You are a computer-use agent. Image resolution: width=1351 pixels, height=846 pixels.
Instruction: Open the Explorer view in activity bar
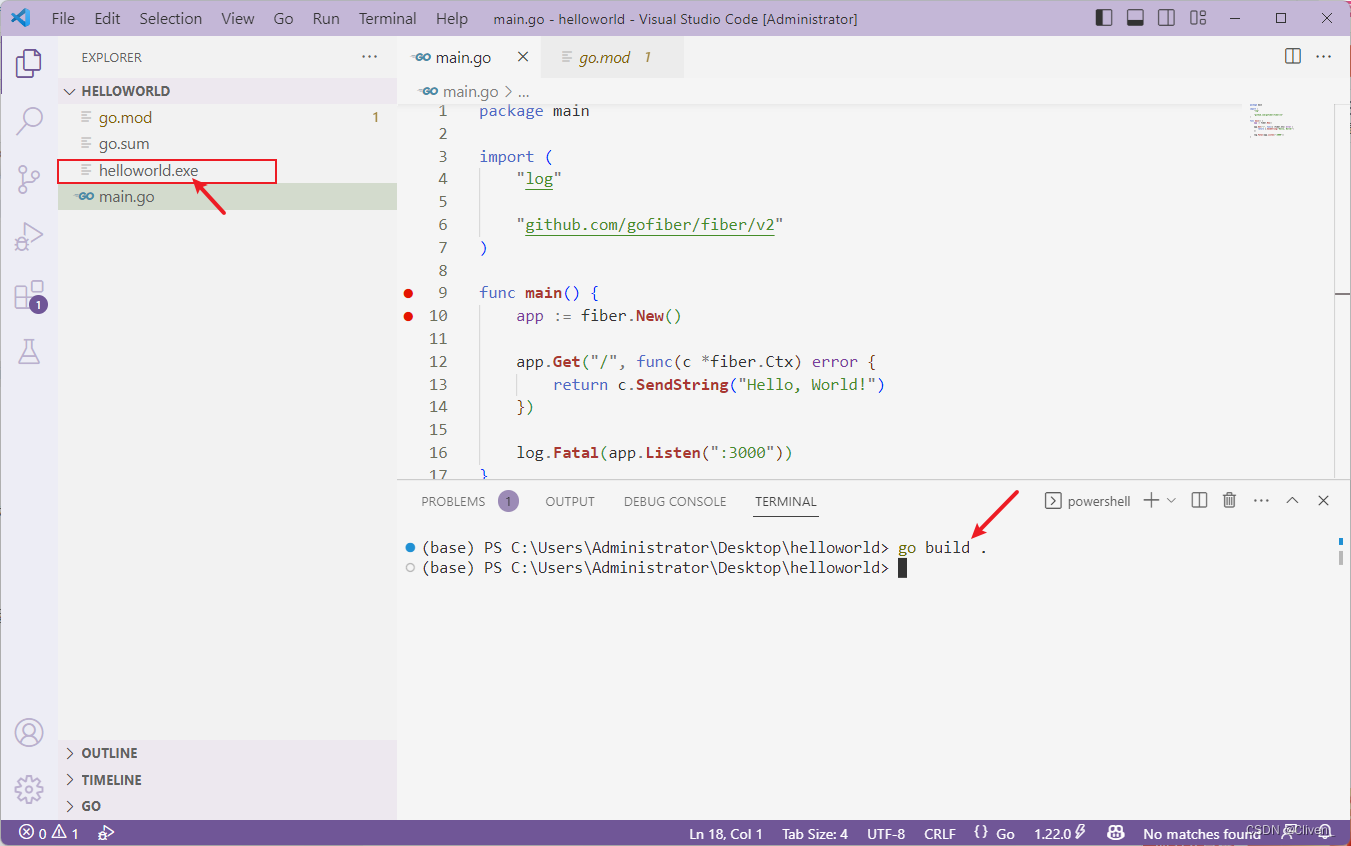tap(29, 63)
